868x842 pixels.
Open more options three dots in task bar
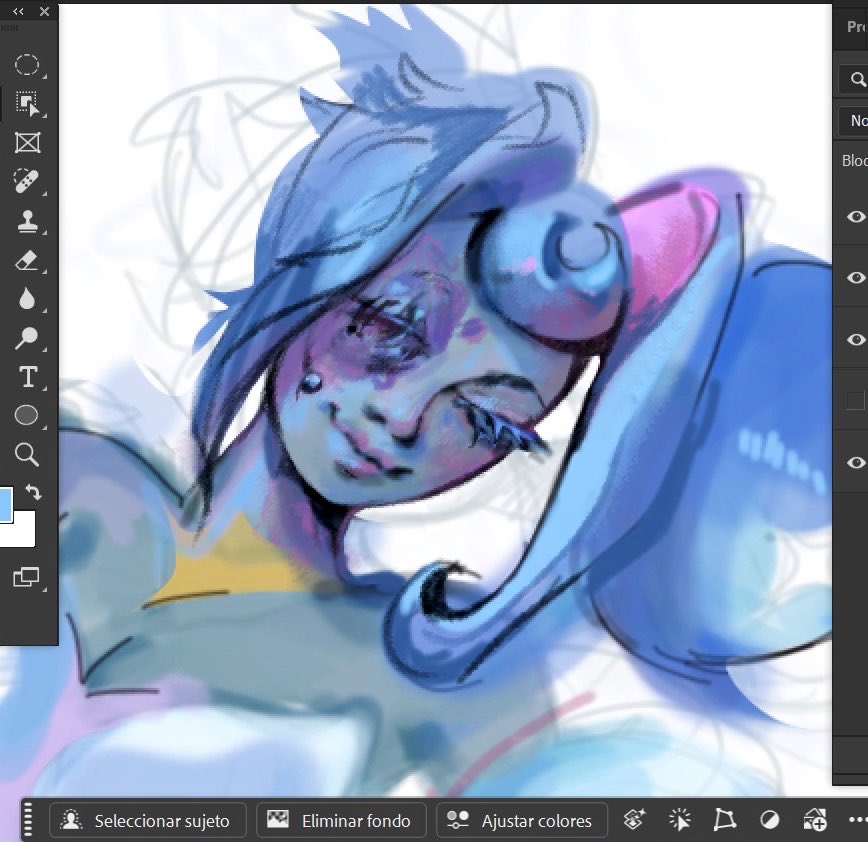point(857,820)
